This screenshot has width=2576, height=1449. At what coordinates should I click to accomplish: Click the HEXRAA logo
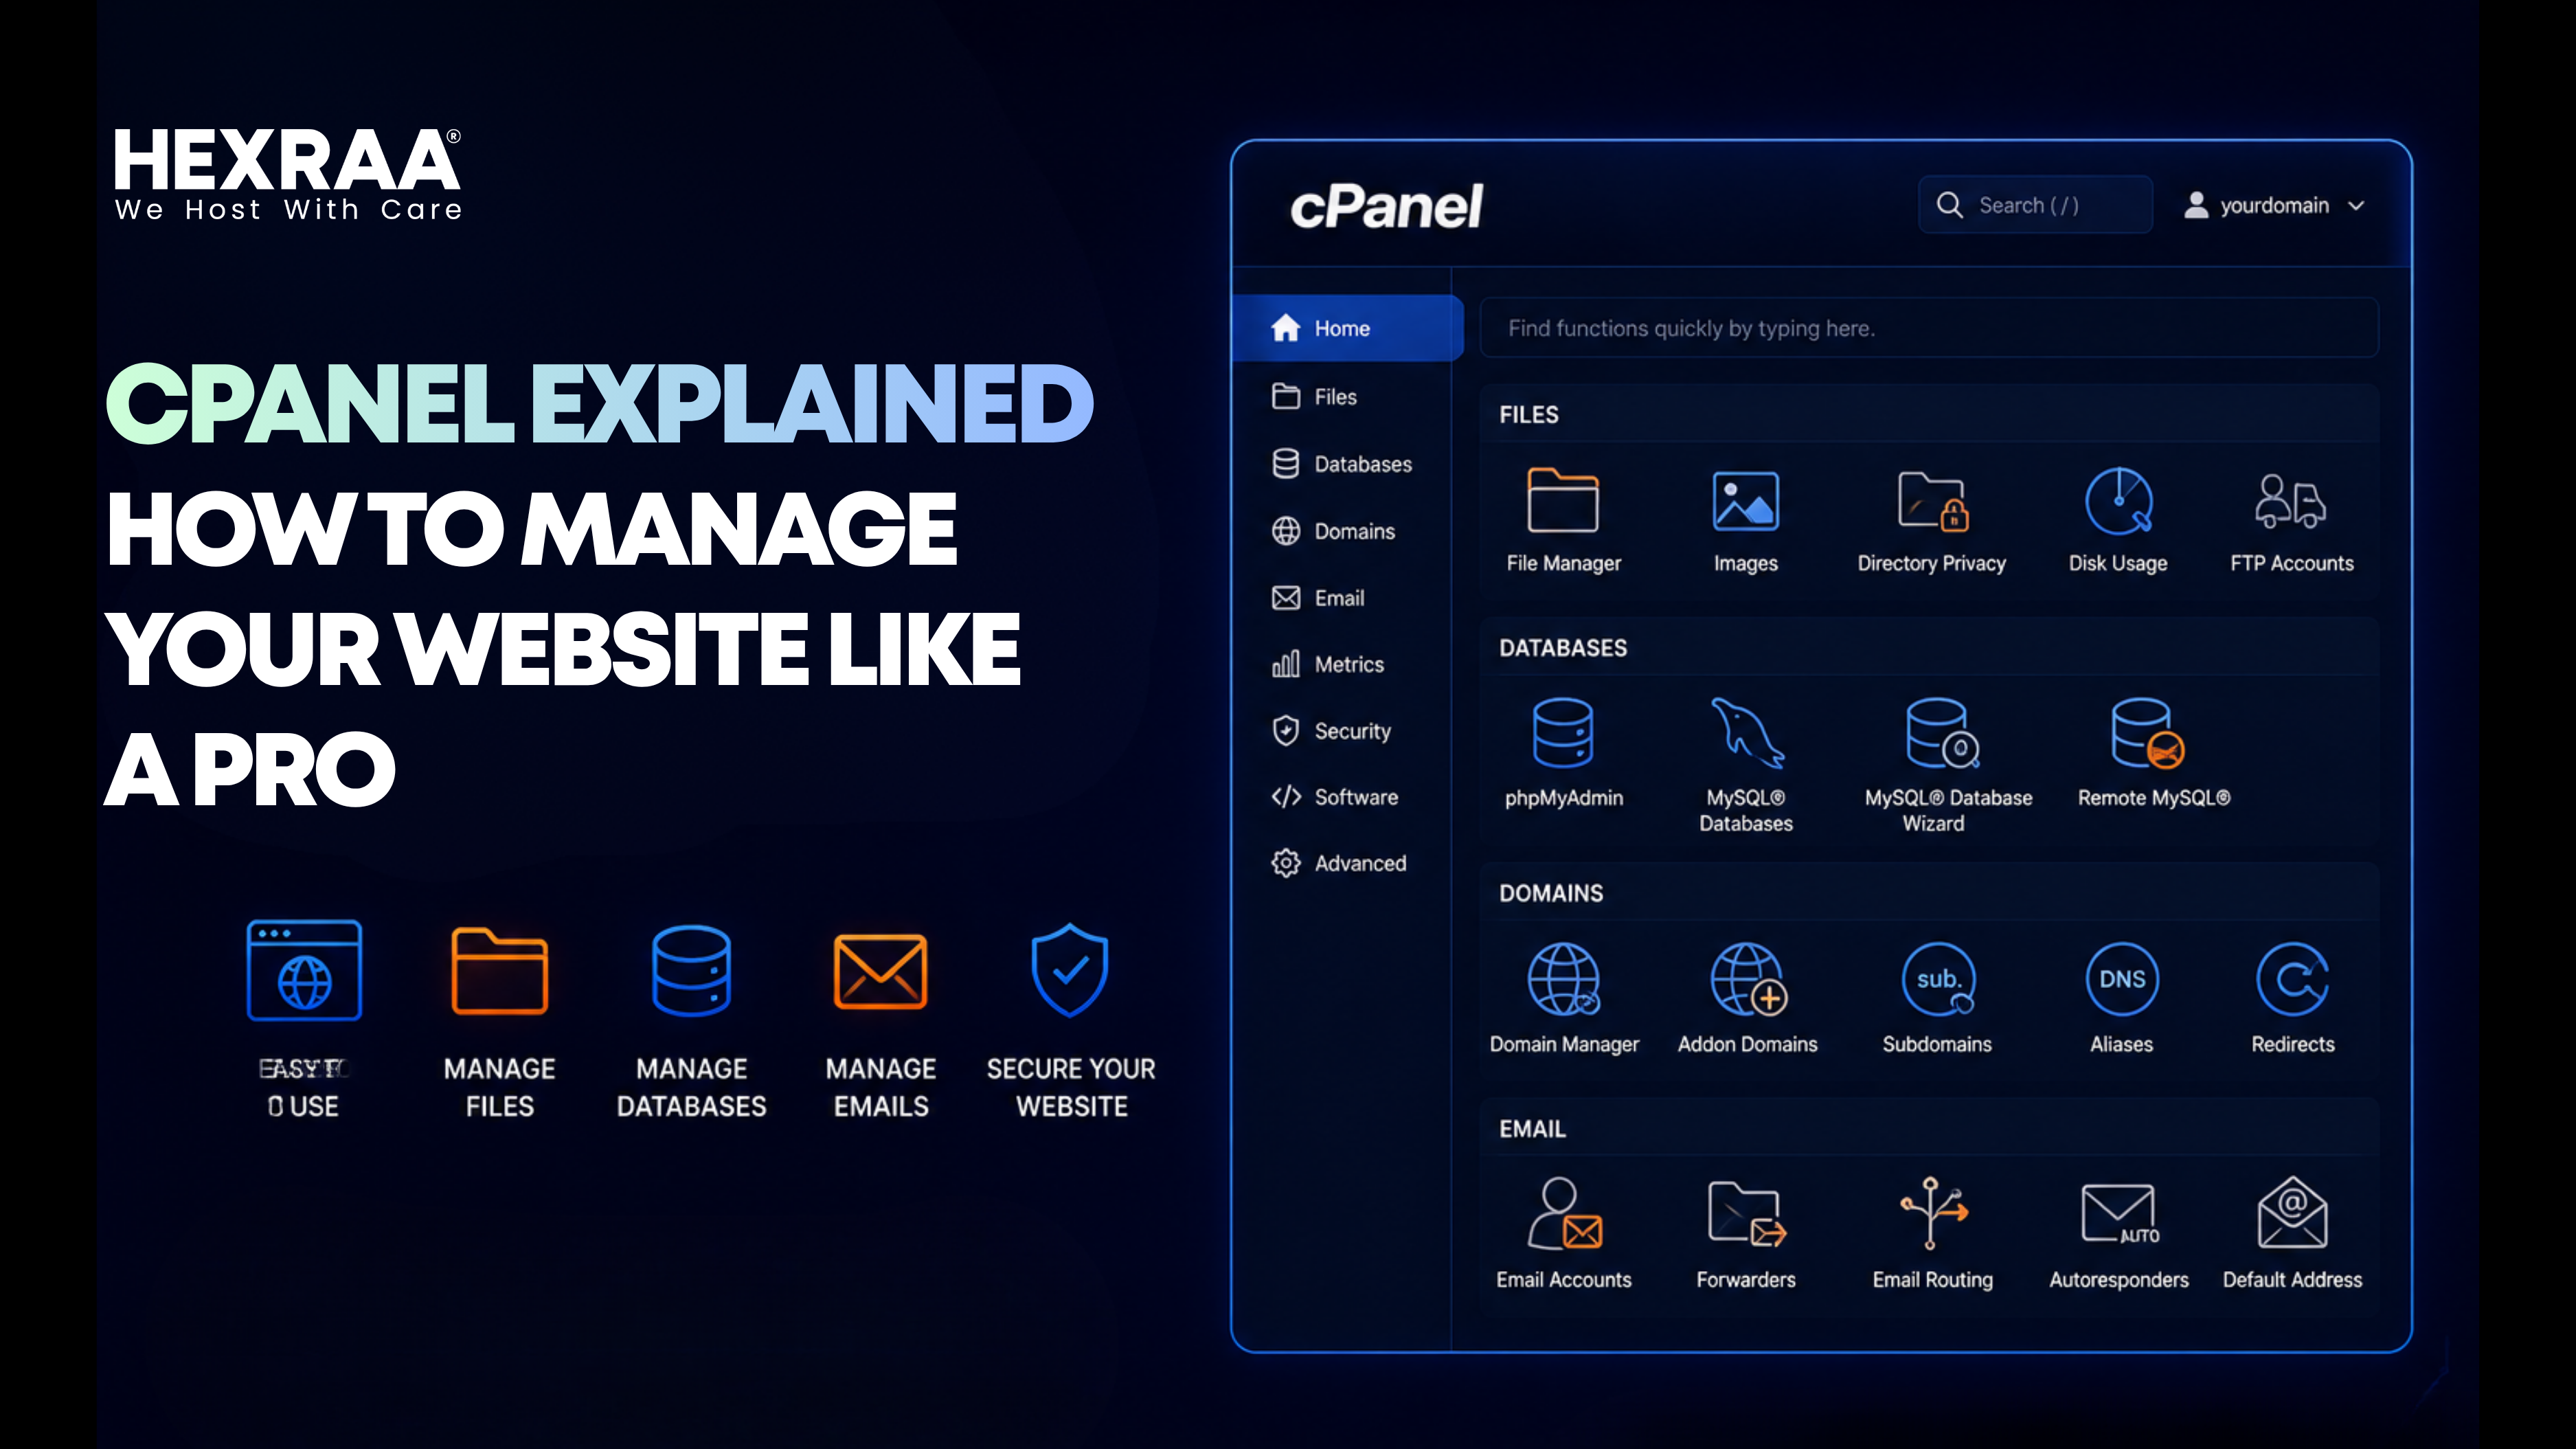(x=287, y=173)
